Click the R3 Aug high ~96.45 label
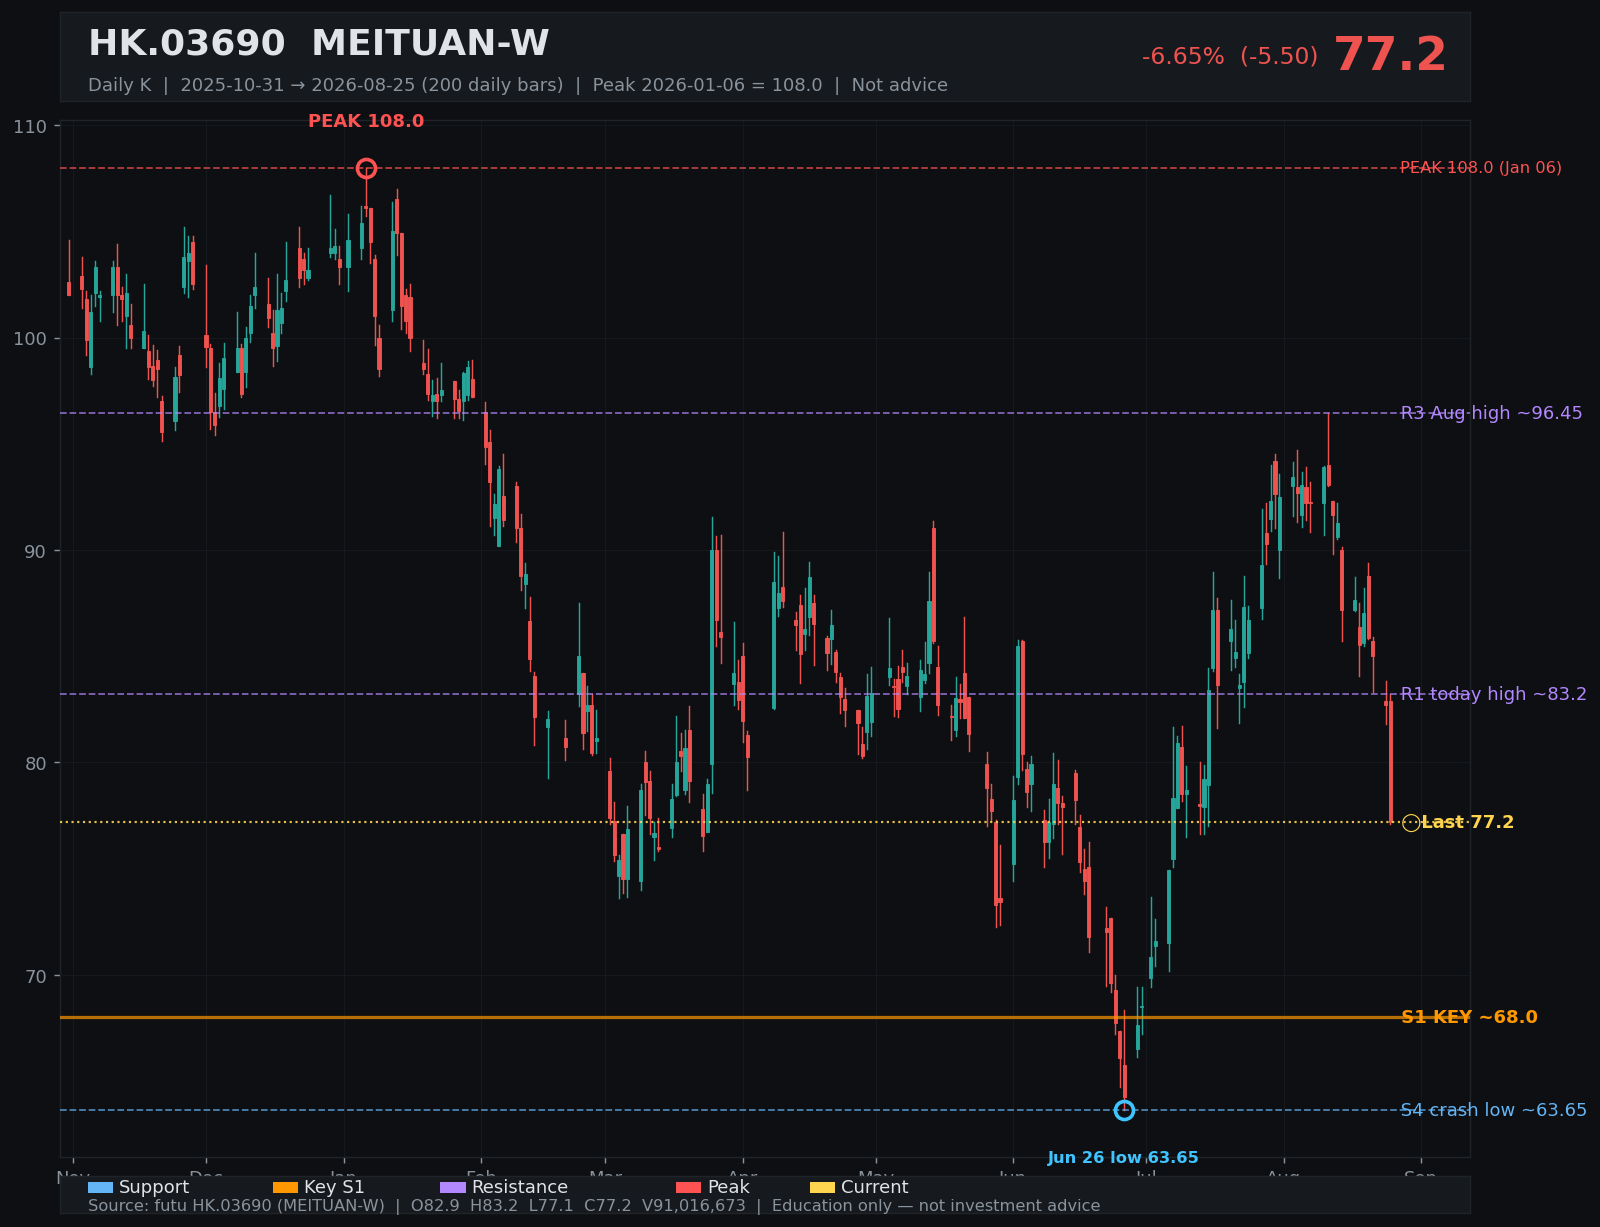The image size is (1600, 1227). pyautogui.click(x=1491, y=413)
